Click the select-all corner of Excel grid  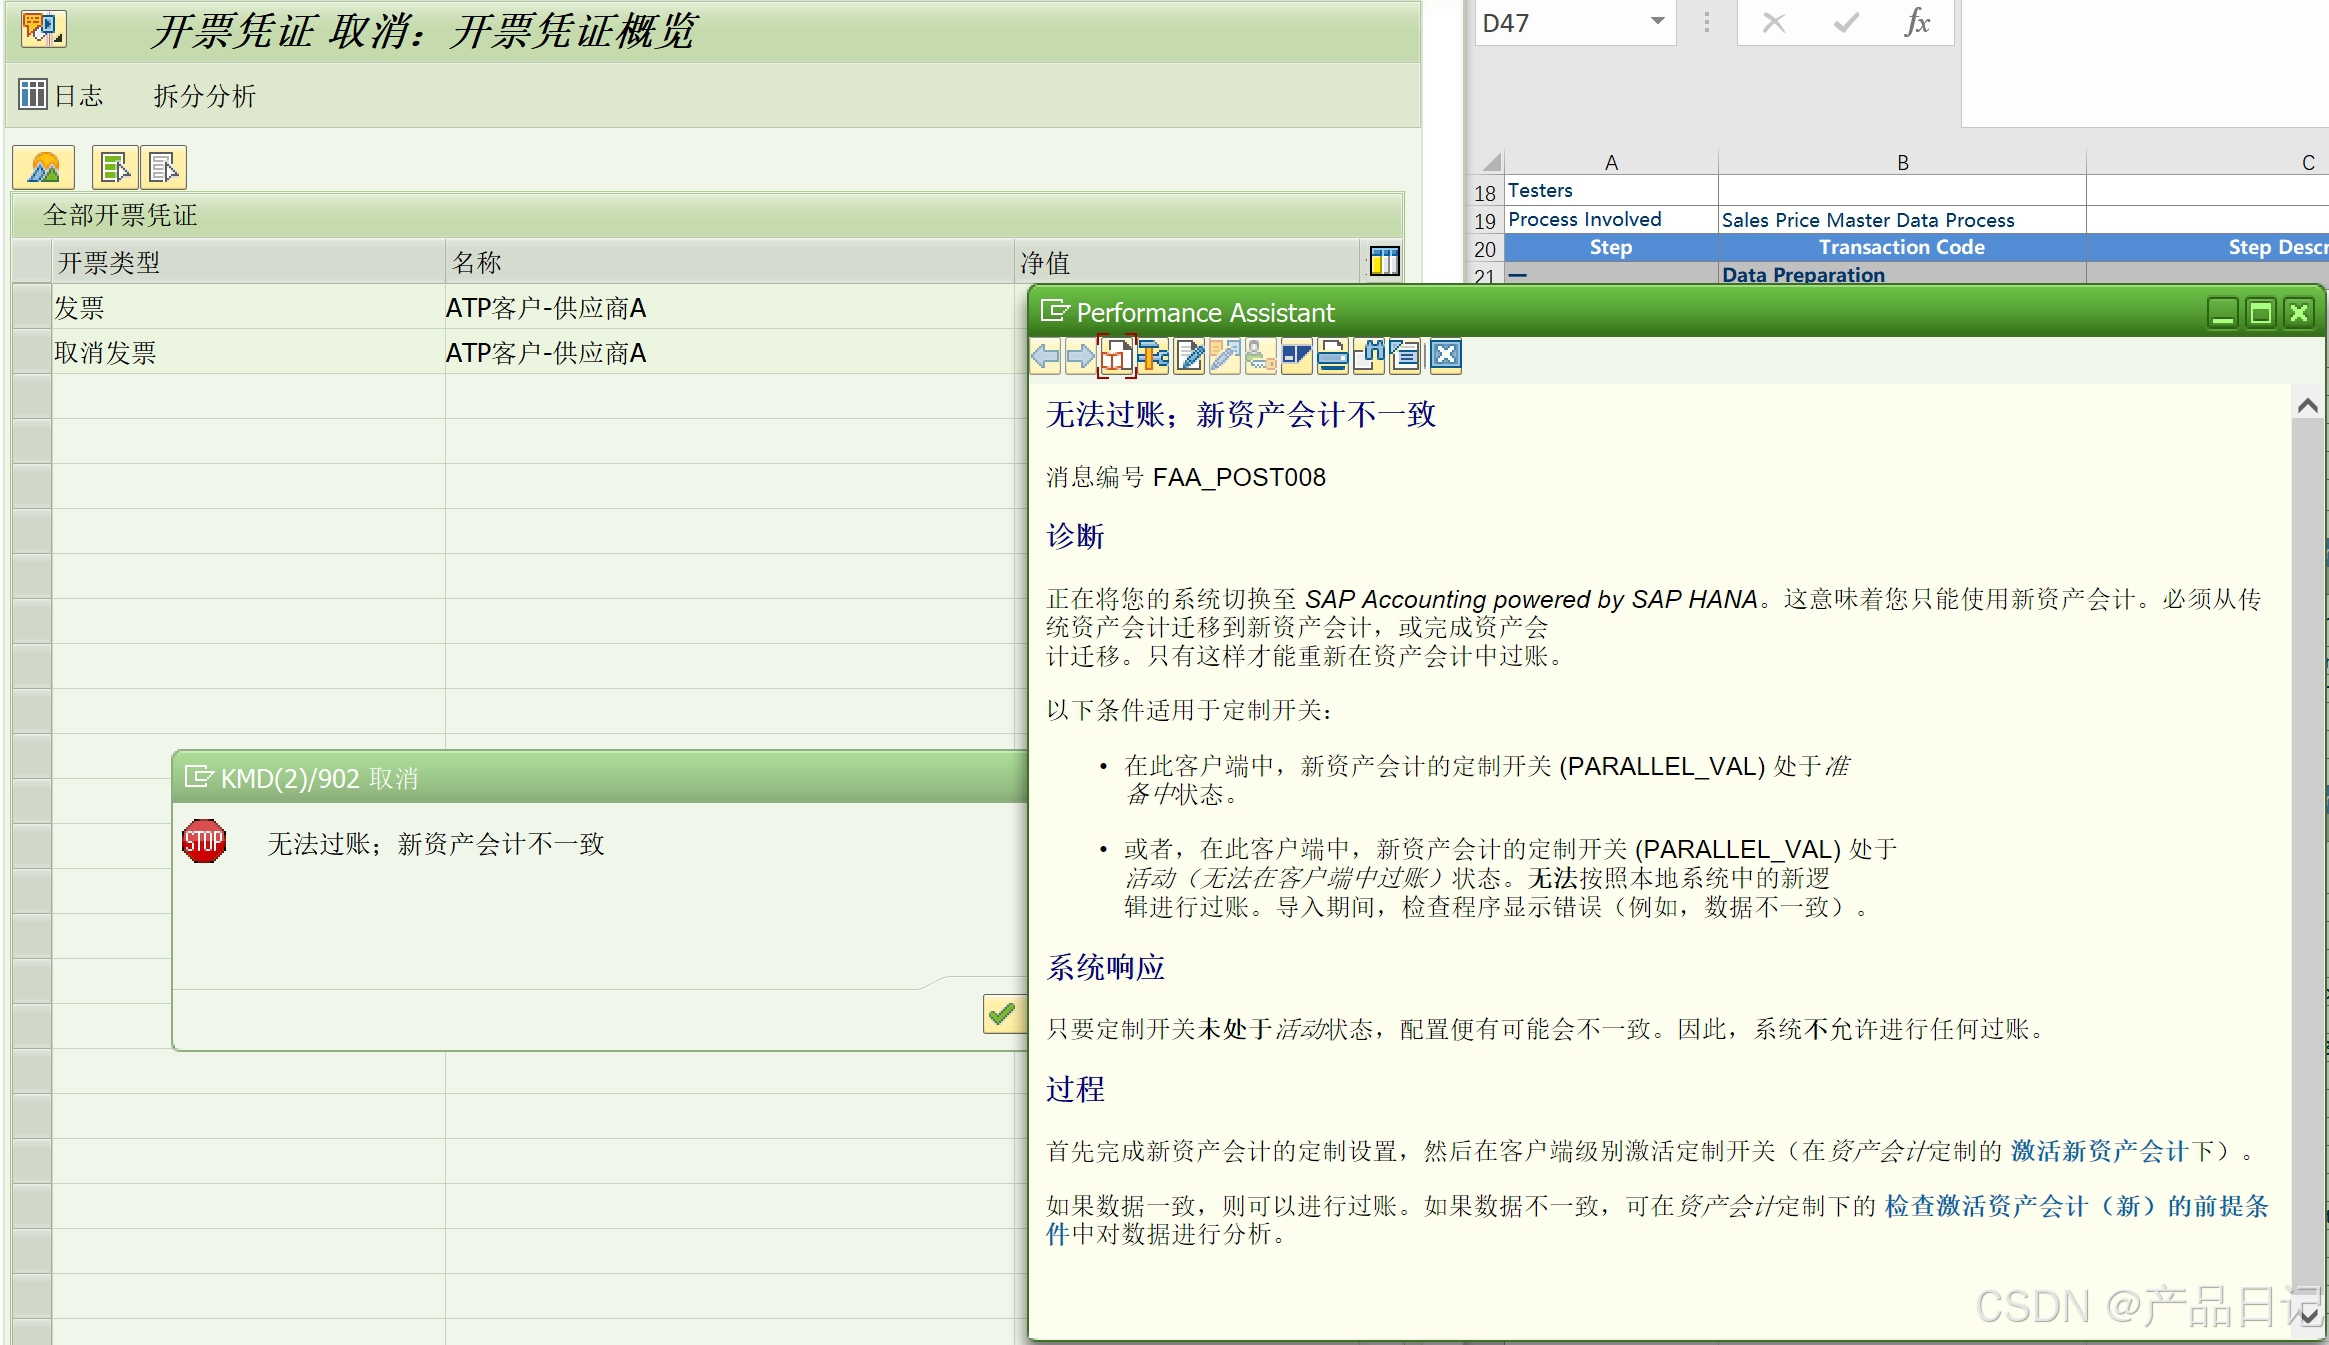click(1490, 162)
